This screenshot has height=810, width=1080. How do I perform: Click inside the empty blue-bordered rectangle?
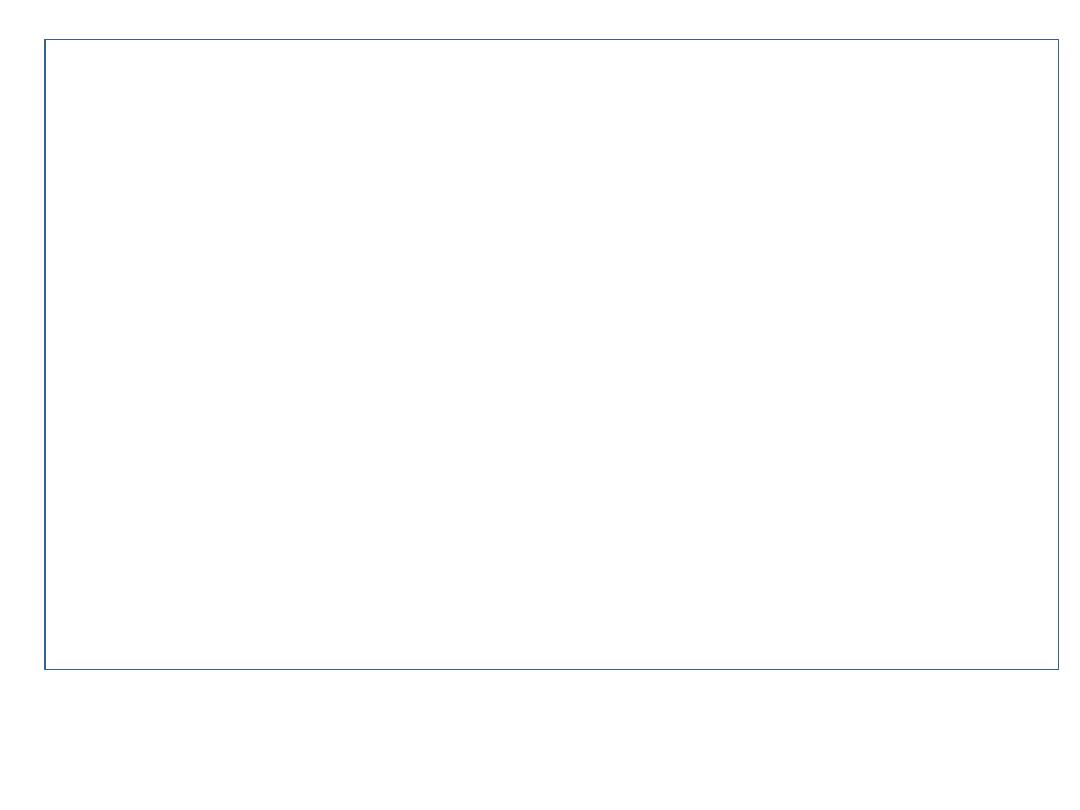(551, 354)
